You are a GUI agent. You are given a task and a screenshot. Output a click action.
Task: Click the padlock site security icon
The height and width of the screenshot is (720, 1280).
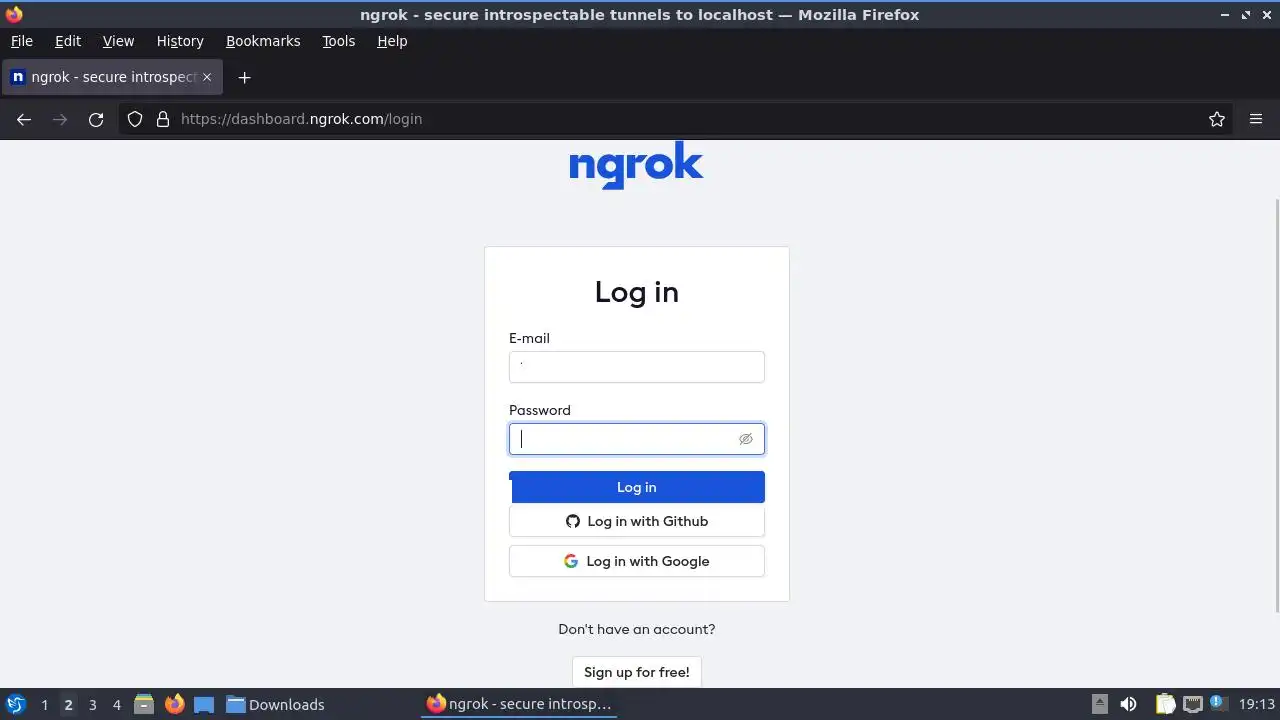click(x=163, y=119)
